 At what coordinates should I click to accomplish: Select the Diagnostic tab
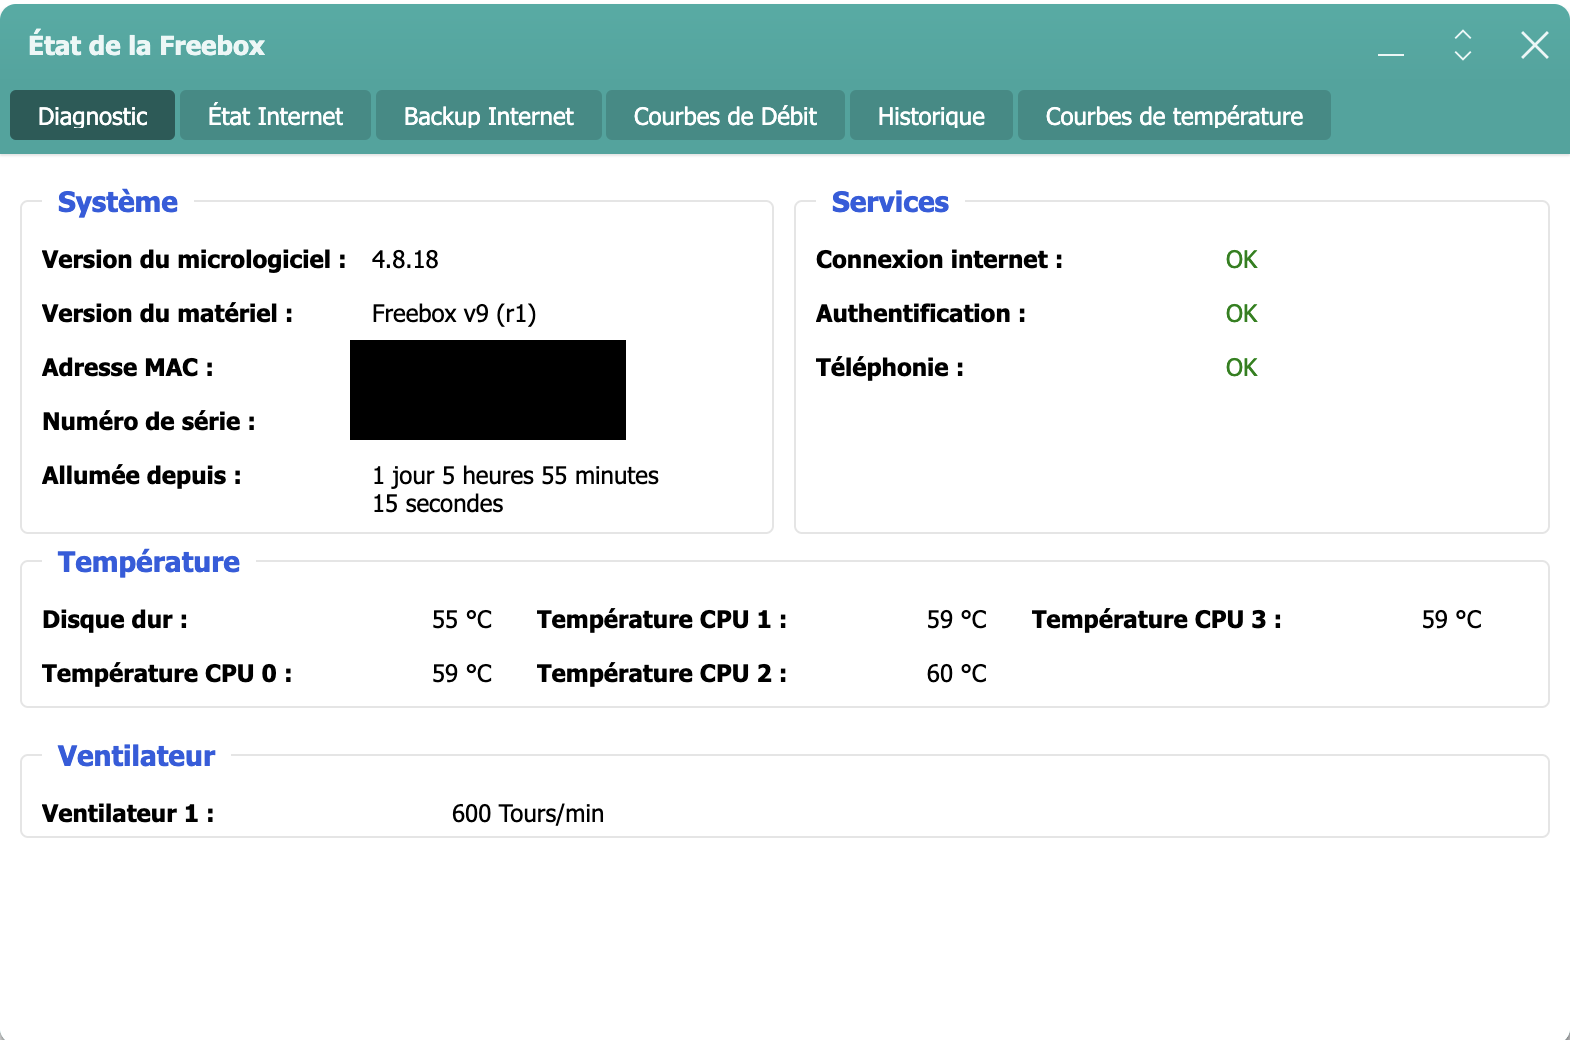pos(93,116)
